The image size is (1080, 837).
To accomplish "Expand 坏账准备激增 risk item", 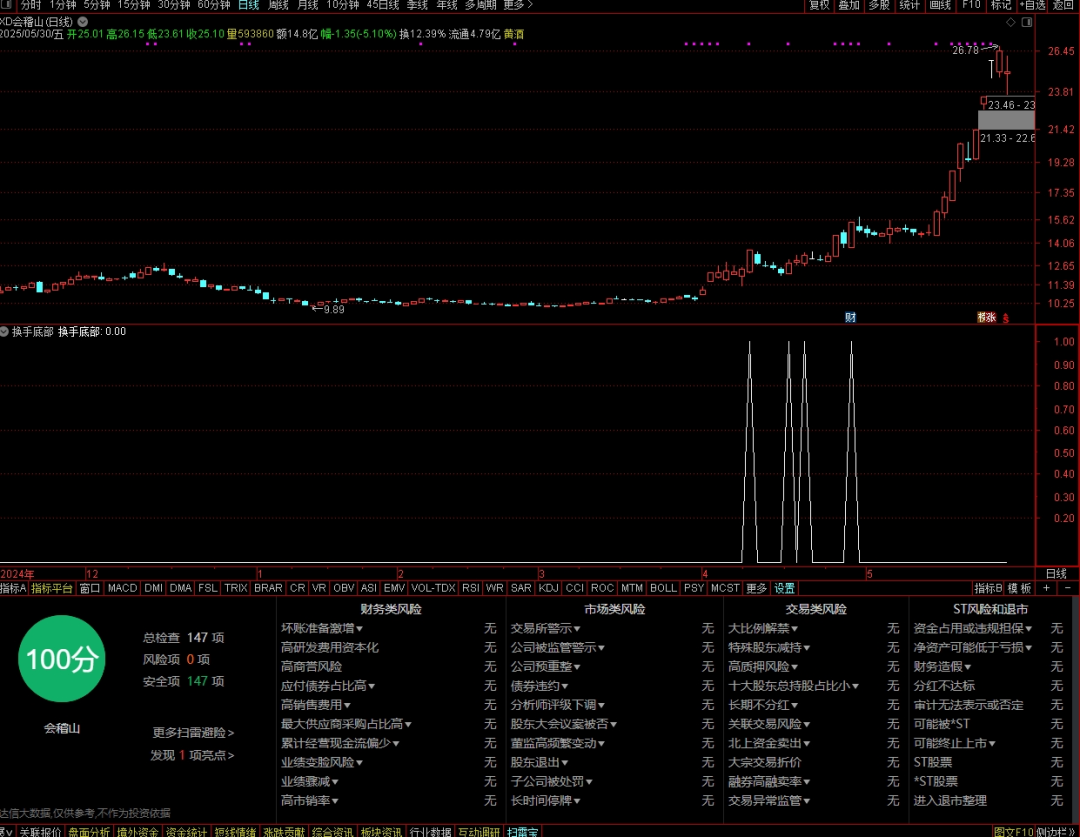I will [322, 628].
